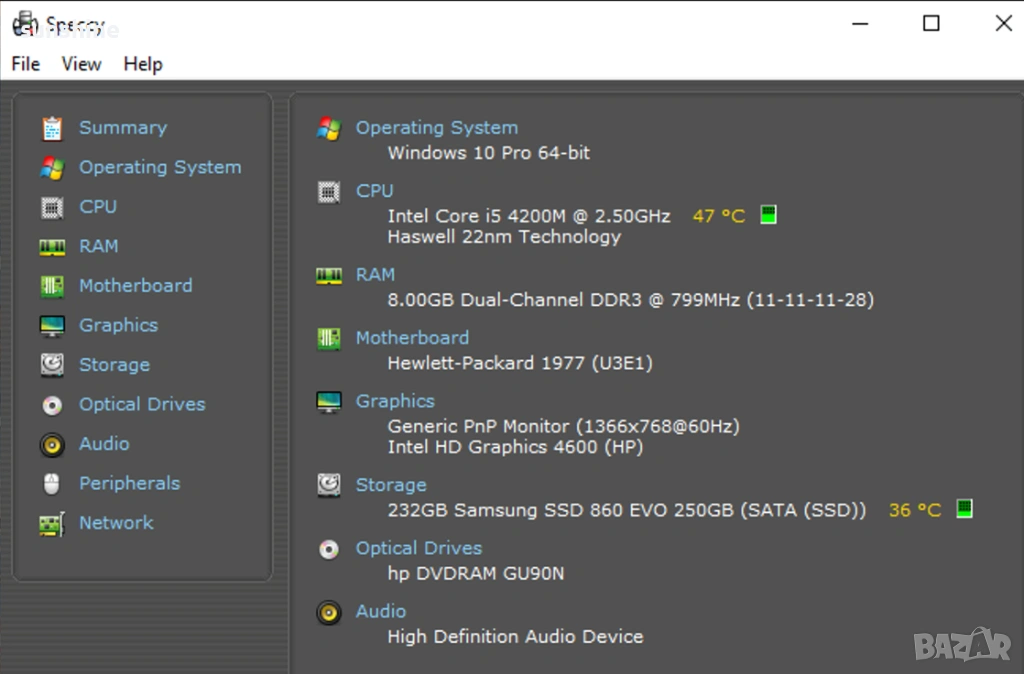
Task: Open the Motherboard heading link in summary
Action: point(412,337)
